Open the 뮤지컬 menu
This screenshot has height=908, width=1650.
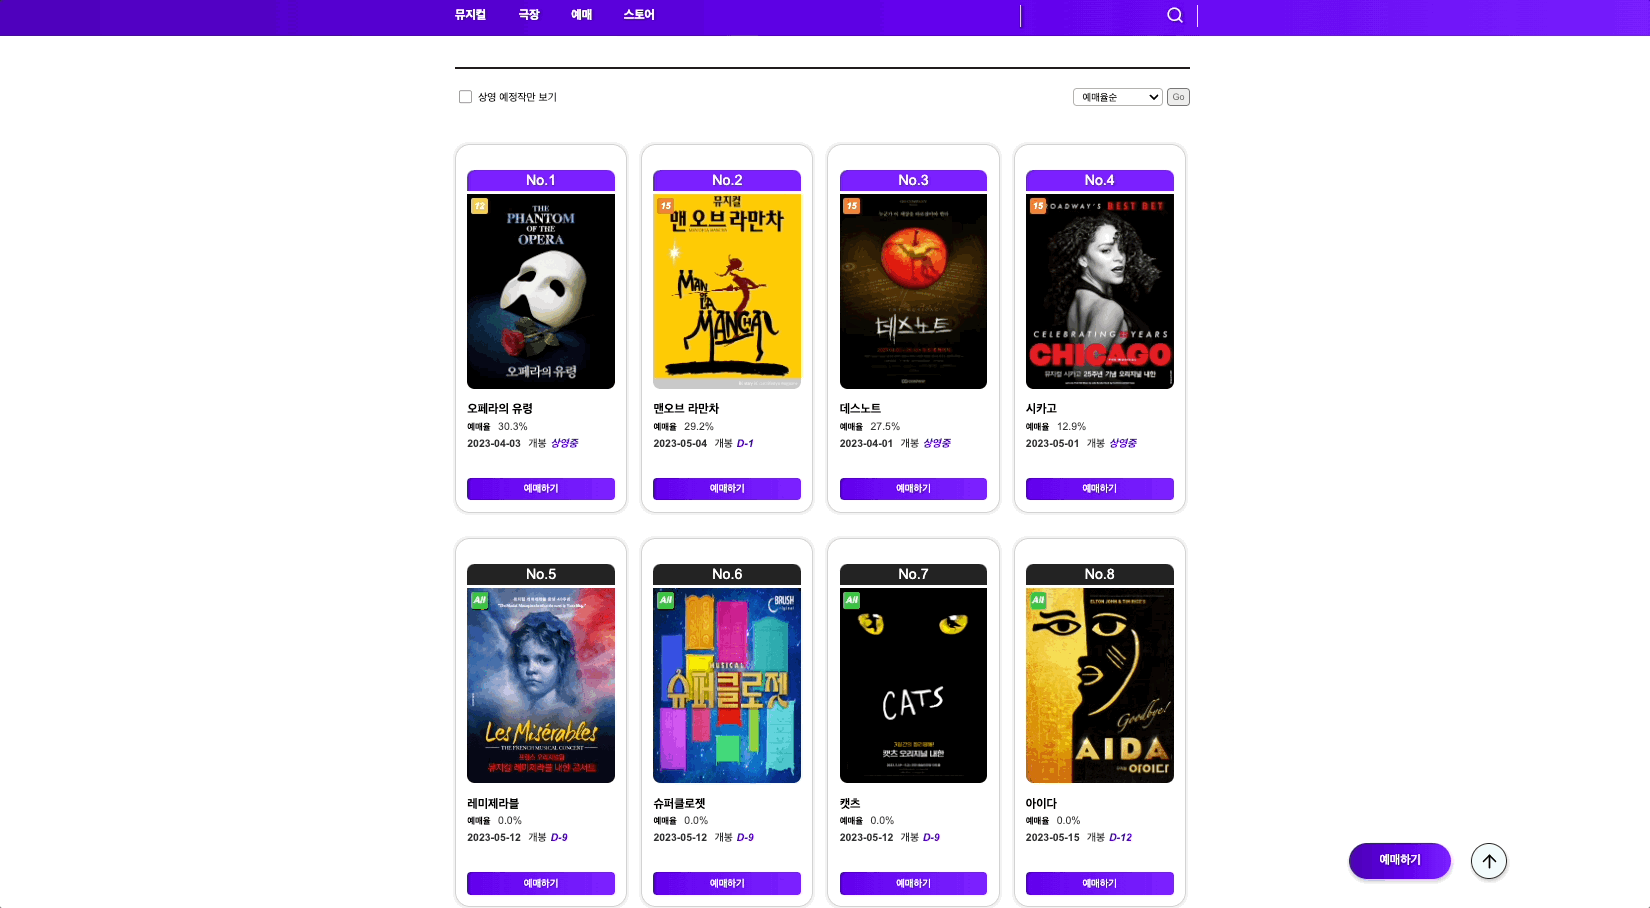(x=470, y=15)
